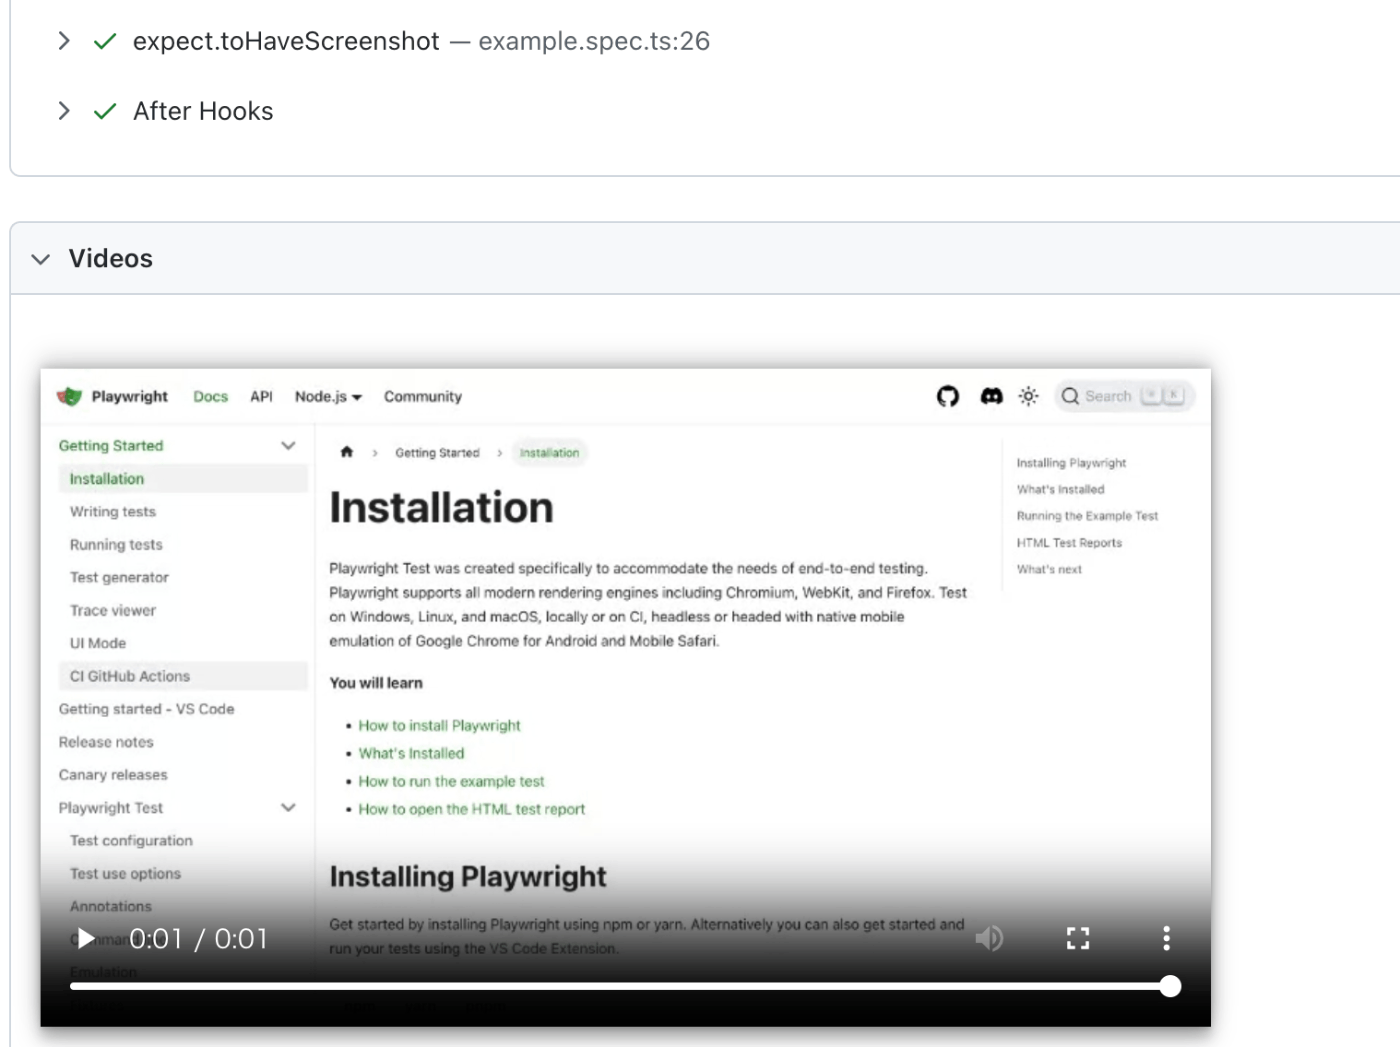Click the home icon in the breadcrumb
This screenshot has height=1047, width=1400.
click(347, 452)
